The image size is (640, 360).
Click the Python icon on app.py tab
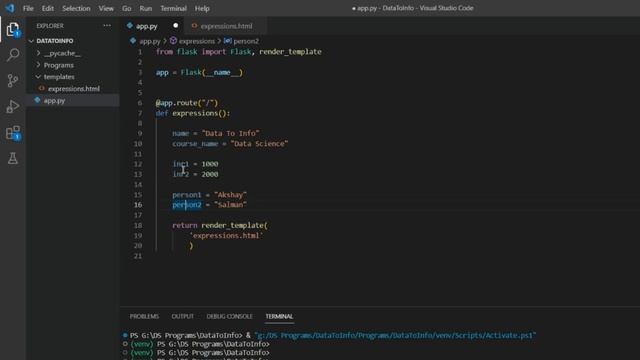coord(130,26)
